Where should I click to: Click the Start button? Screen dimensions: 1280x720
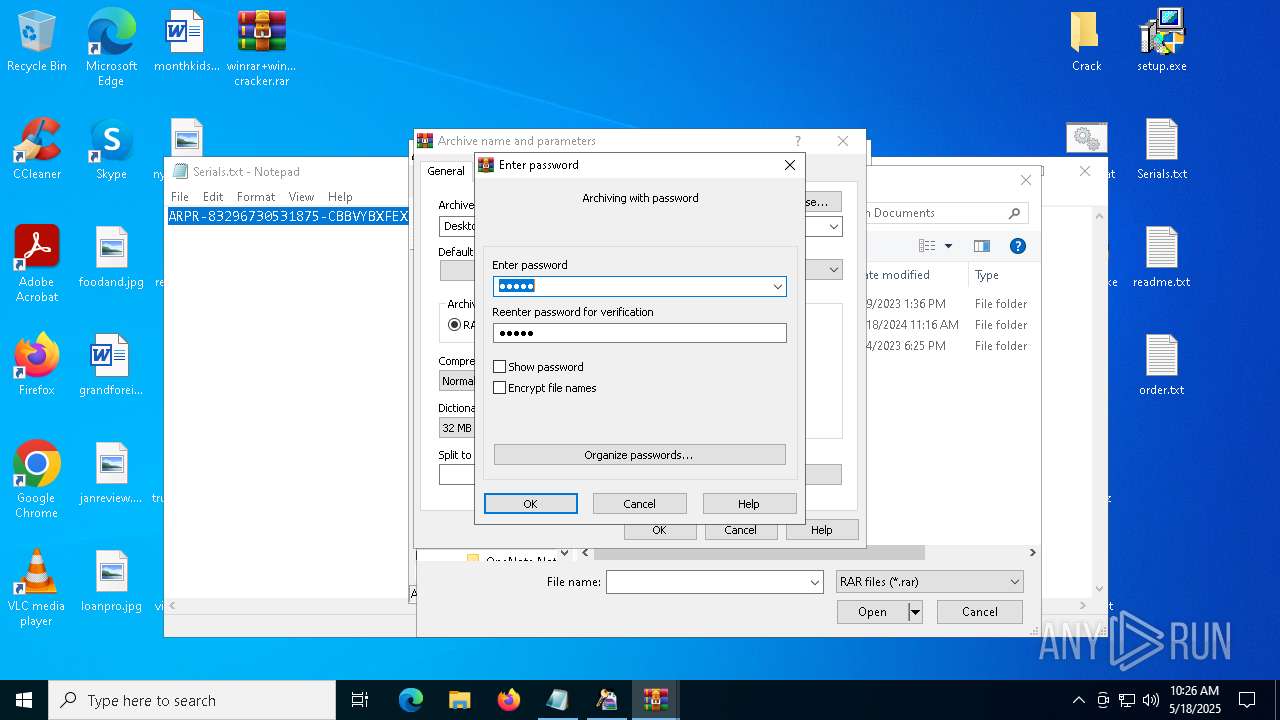(x=24, y=700)
